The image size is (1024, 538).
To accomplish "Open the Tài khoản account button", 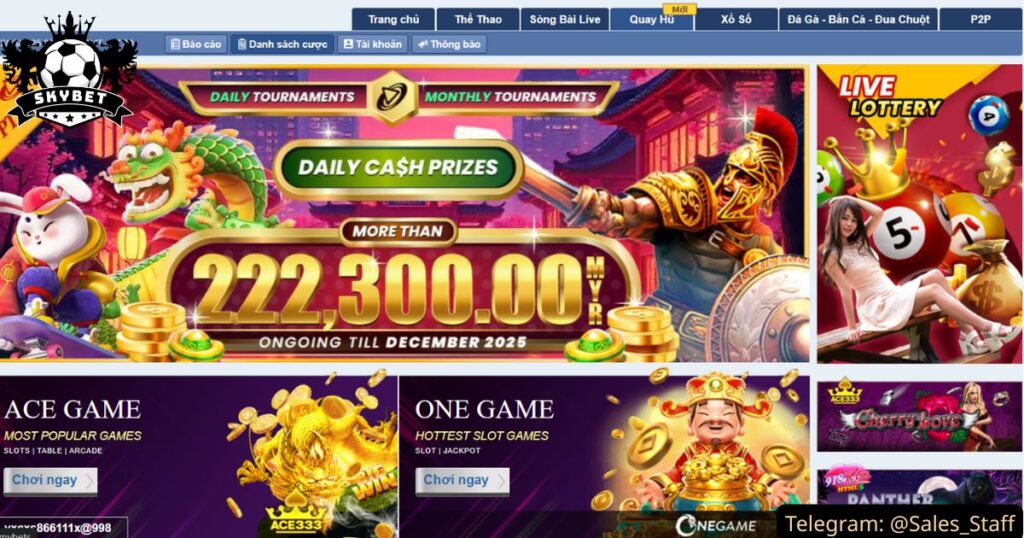I will point(373,44).
